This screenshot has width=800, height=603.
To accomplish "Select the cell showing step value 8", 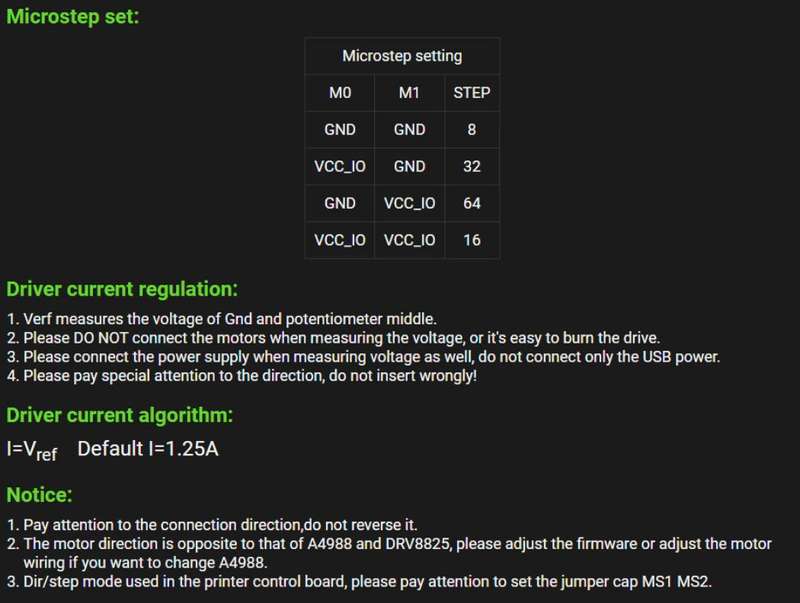I will click(471, 130).
